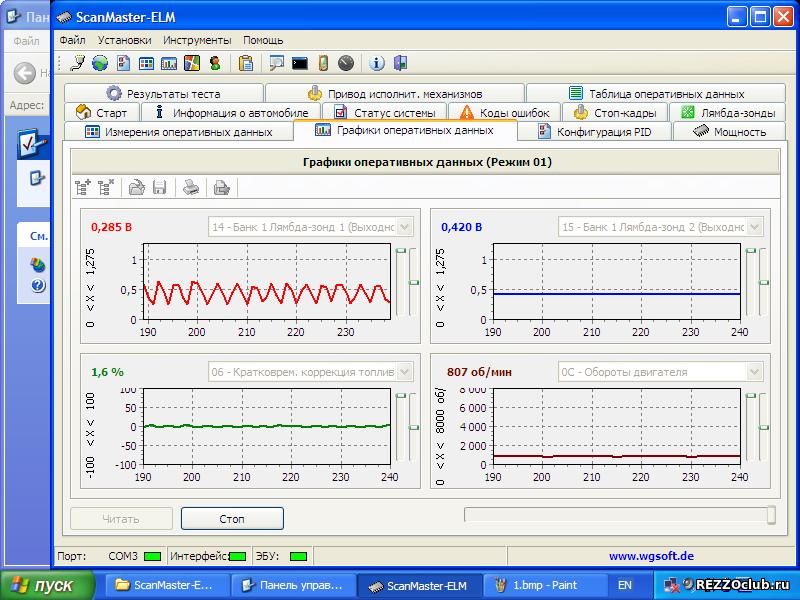800x600 pixels.
Task: Click the bar chart graphs toolbar icon
Action: point(169,63)
